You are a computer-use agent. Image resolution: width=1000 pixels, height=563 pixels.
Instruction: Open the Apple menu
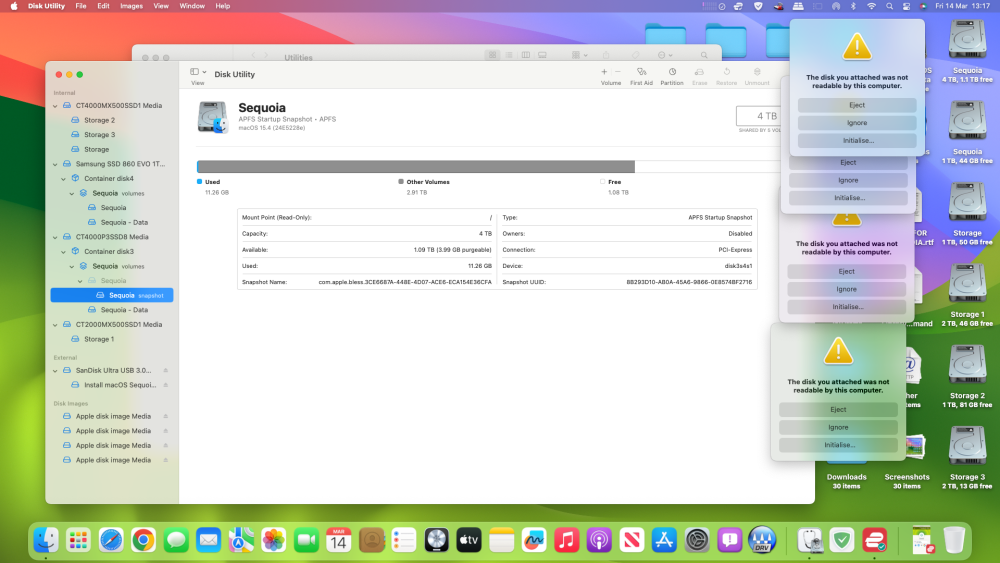13,6
